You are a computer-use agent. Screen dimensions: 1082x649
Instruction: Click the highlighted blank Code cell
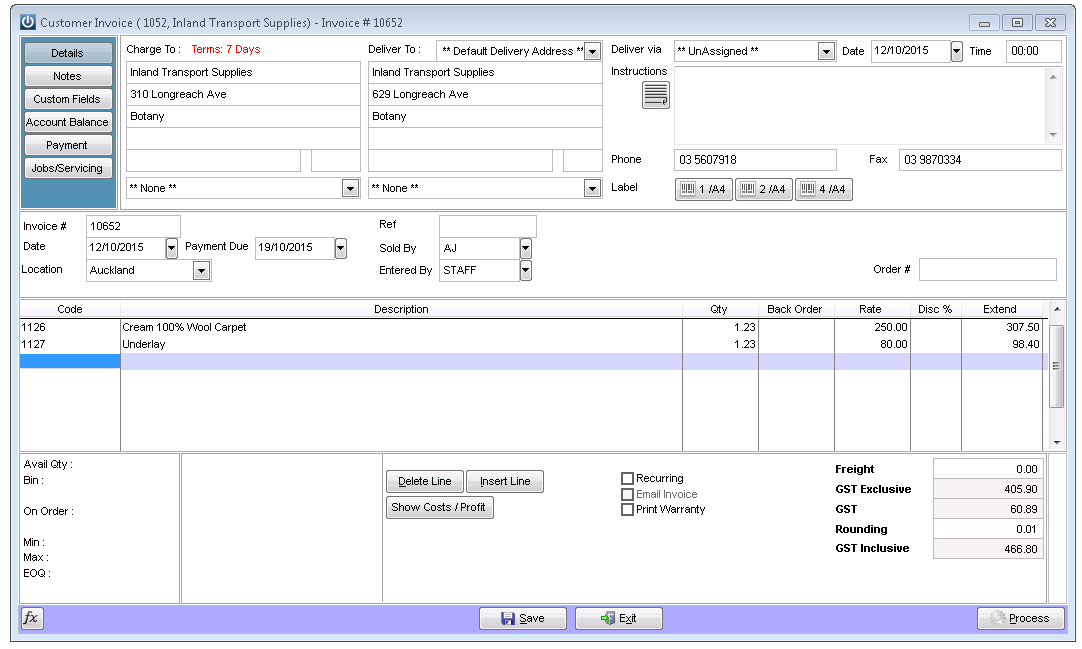(70, 361)
